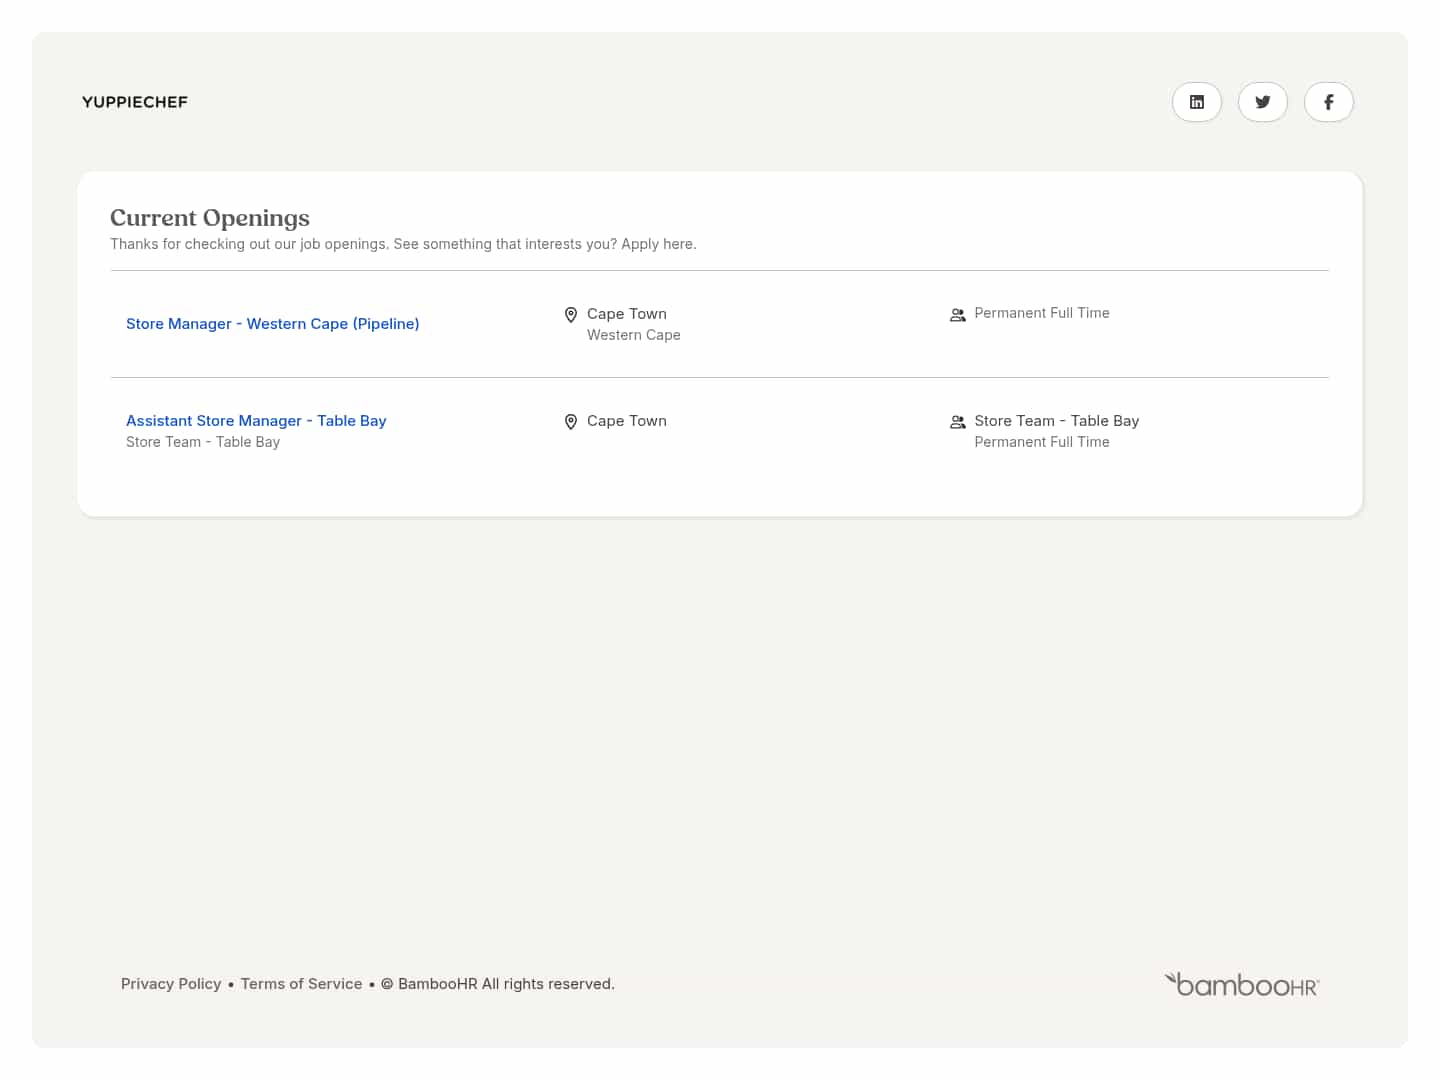The height and width of the screenshot is (1080, 1440).
Task: Open the LinkedIn social icon
Action: (1197, 102)
